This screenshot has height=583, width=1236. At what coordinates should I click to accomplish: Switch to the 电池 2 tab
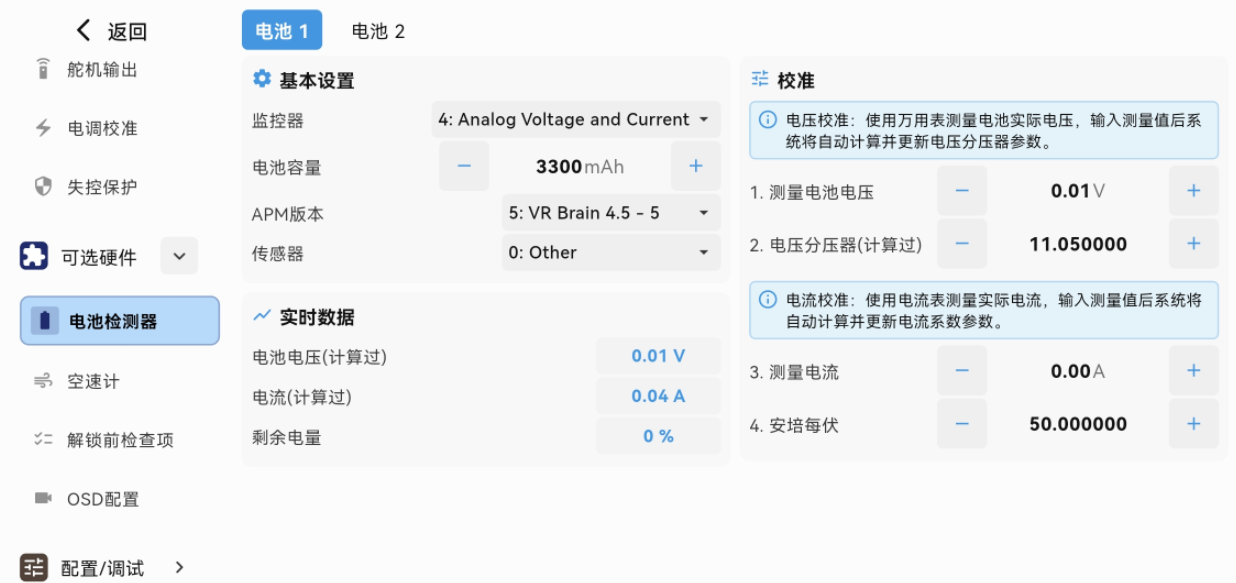[x=378, y=31]
